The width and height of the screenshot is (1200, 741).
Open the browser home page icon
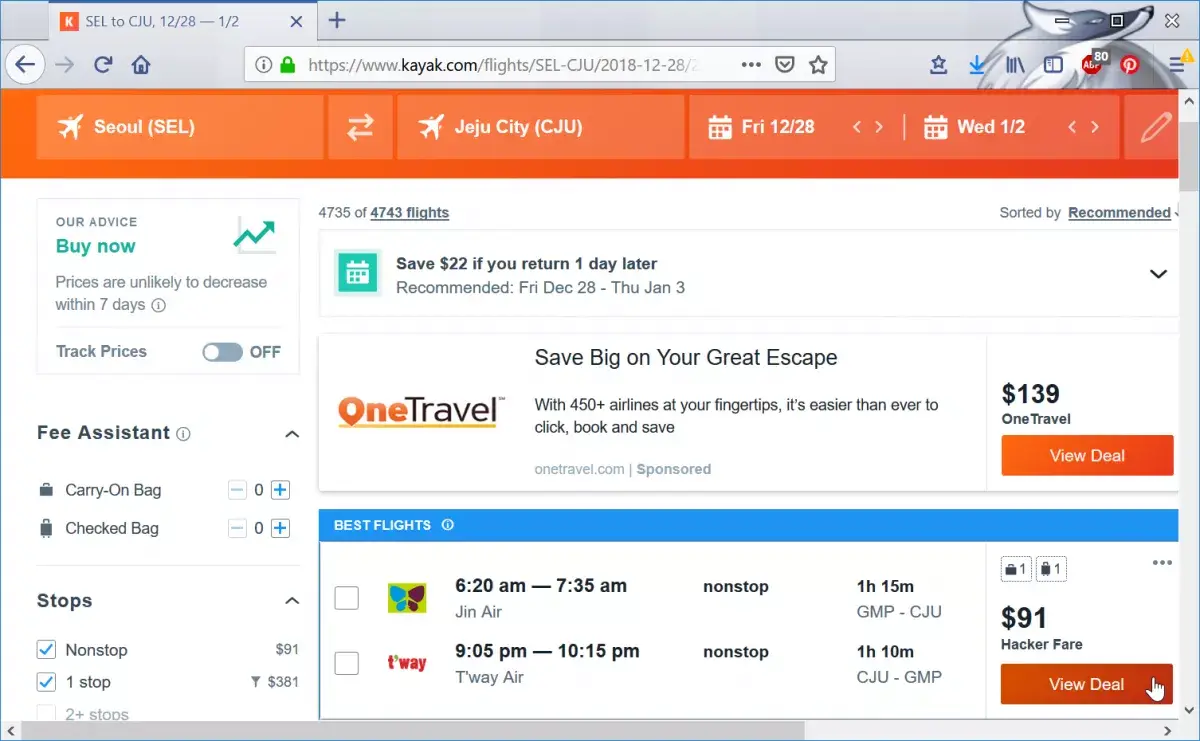point(141,65)
